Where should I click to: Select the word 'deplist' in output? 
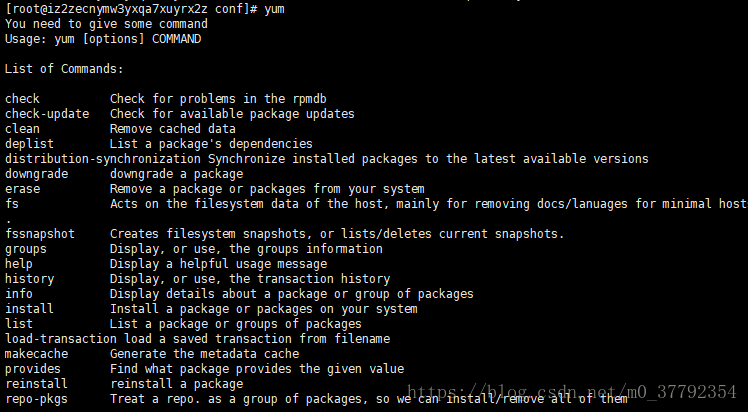pos(29,144)
